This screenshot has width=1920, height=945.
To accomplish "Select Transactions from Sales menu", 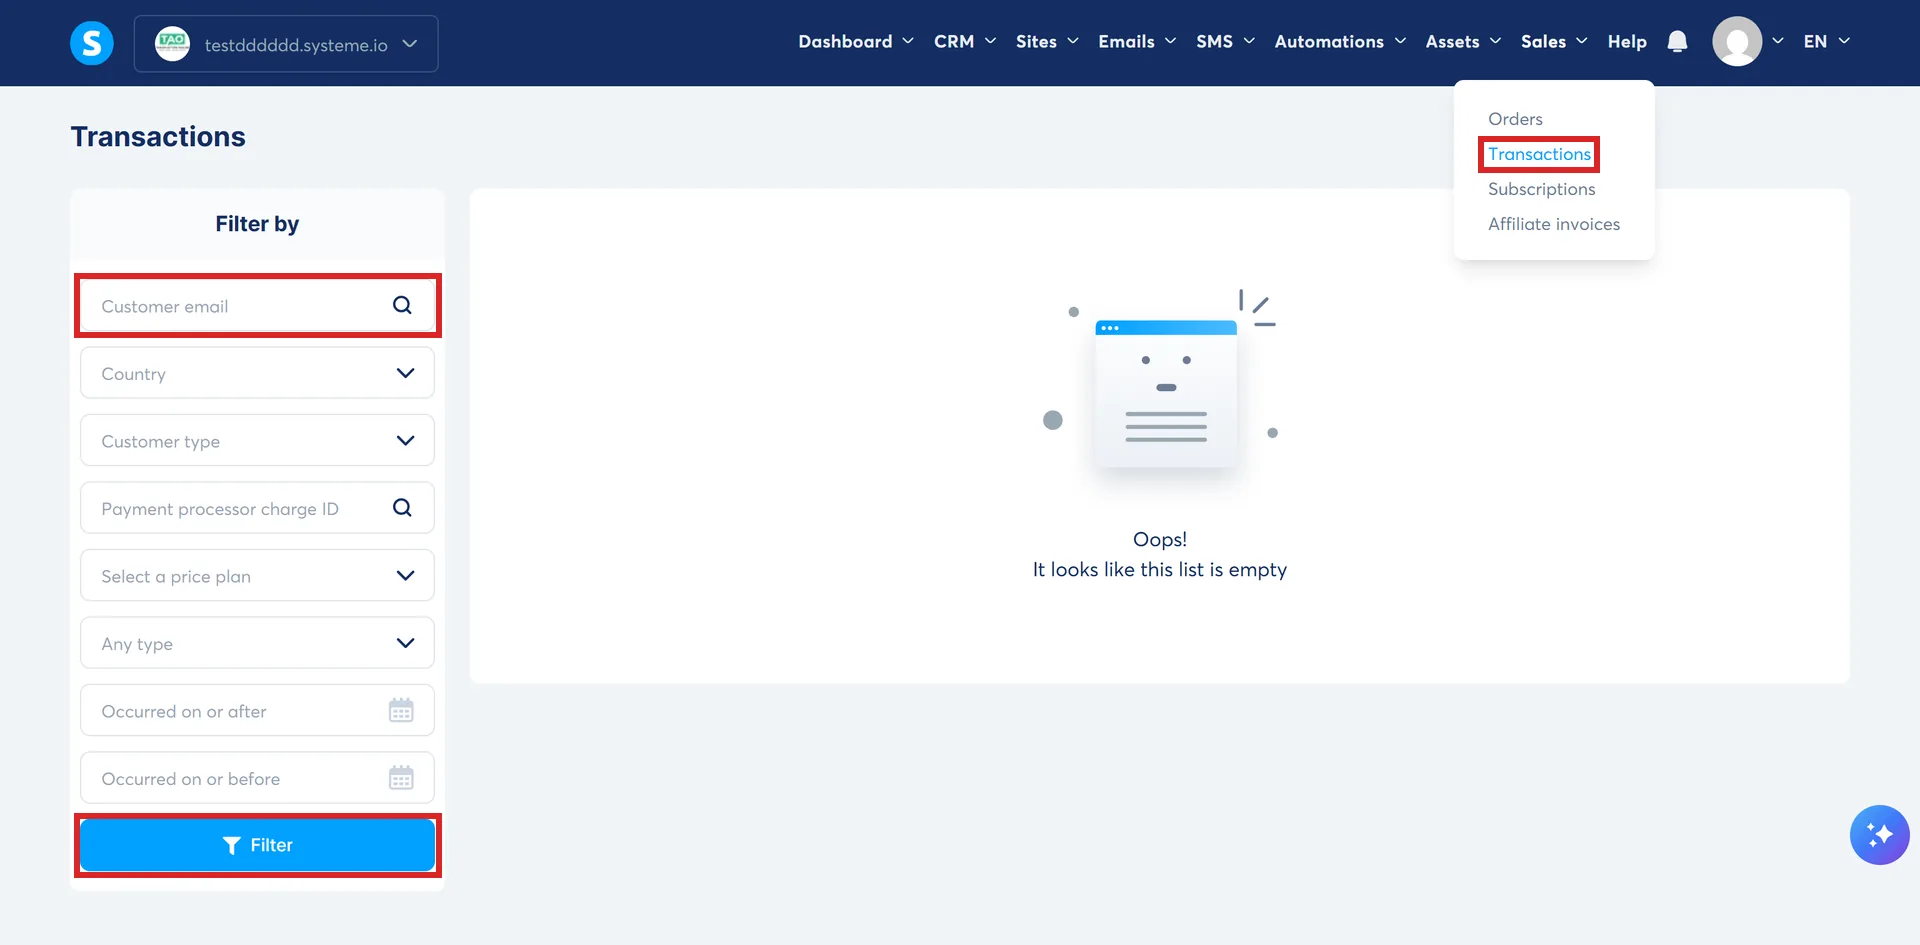I will pos(1539,154).
